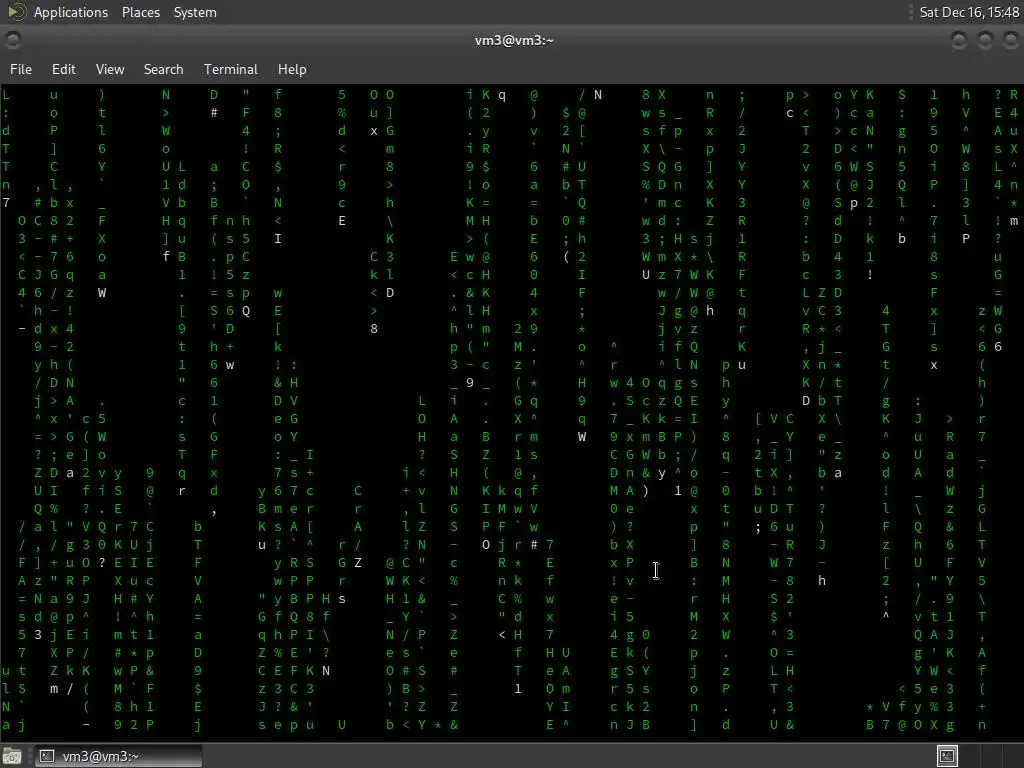Open the window menu button left of title
This screenshot has width=1024, height=768.
(12, 40)
